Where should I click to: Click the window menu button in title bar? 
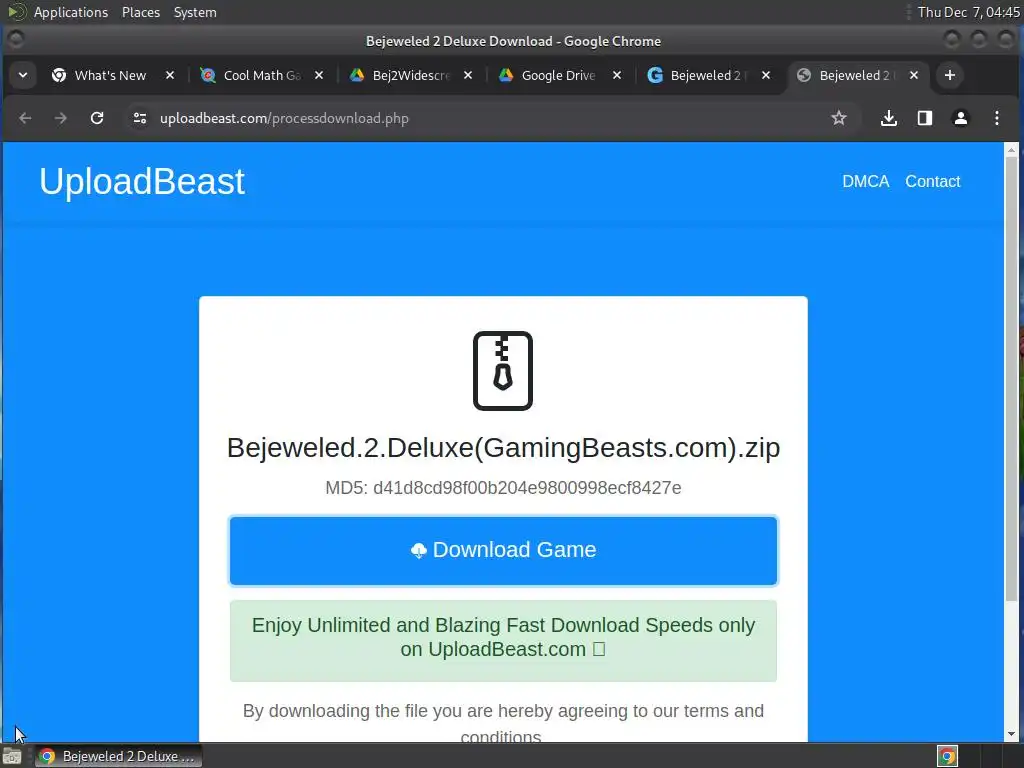coord(16,40)
